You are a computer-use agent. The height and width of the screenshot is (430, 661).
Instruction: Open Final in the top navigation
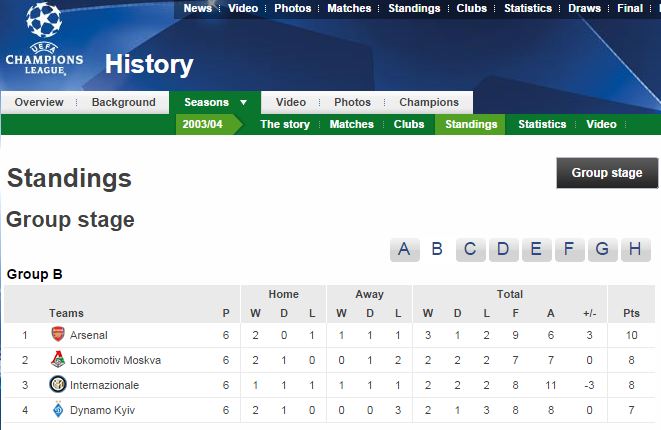(630, 8)
